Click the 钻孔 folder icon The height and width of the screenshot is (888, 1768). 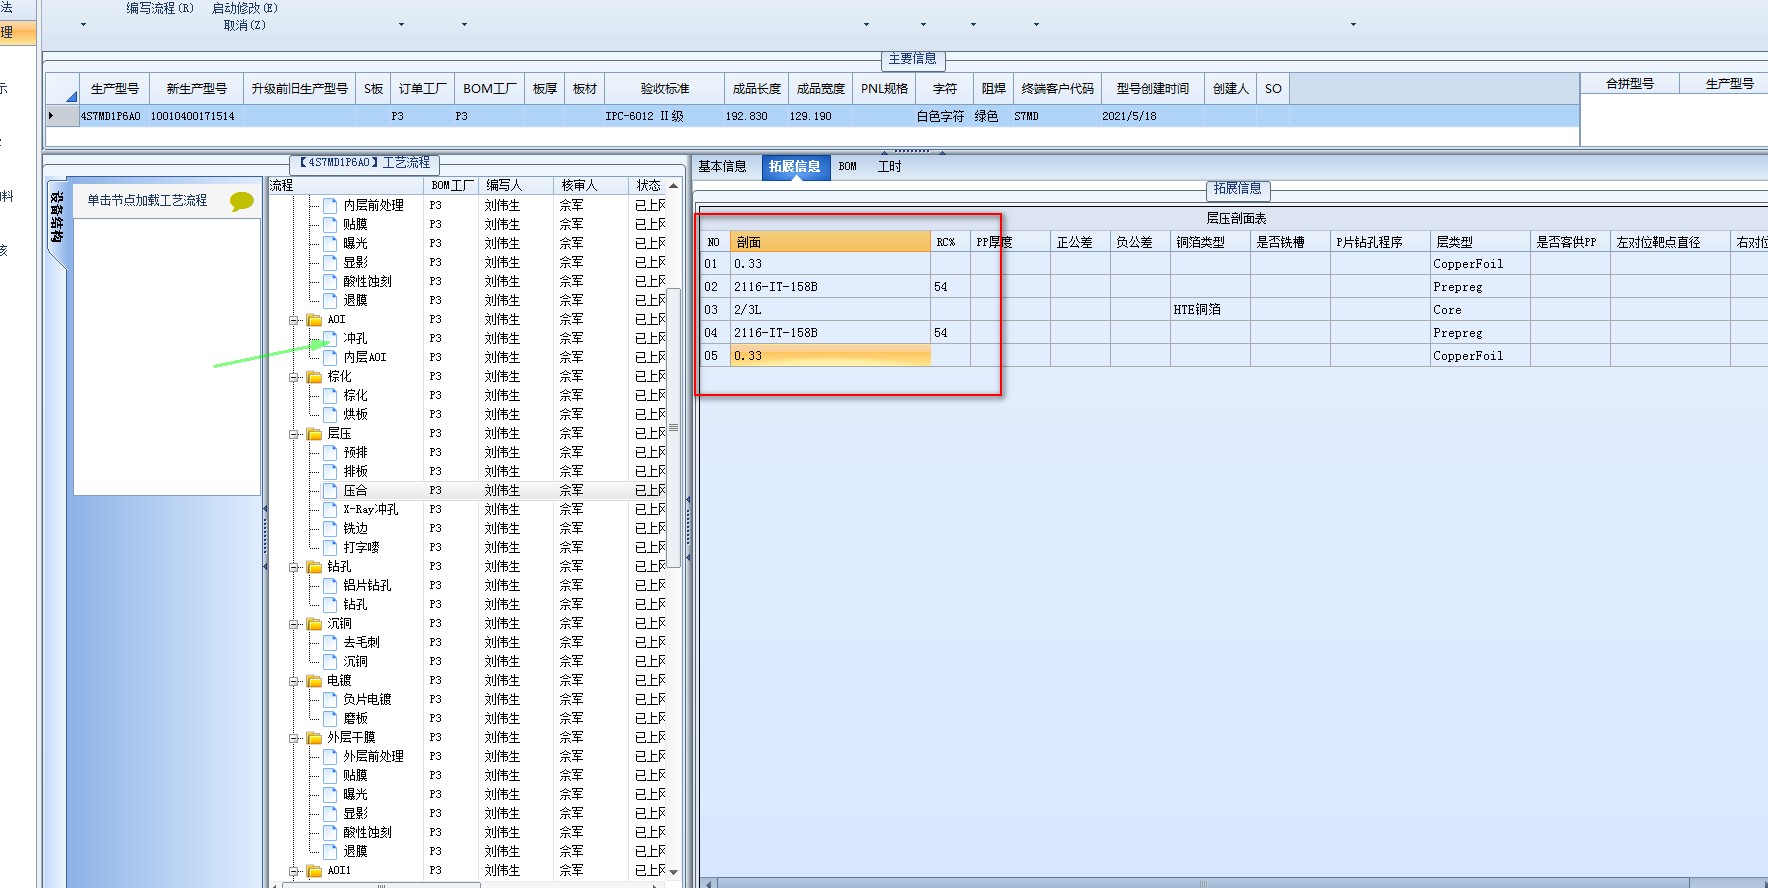point(314,567)
